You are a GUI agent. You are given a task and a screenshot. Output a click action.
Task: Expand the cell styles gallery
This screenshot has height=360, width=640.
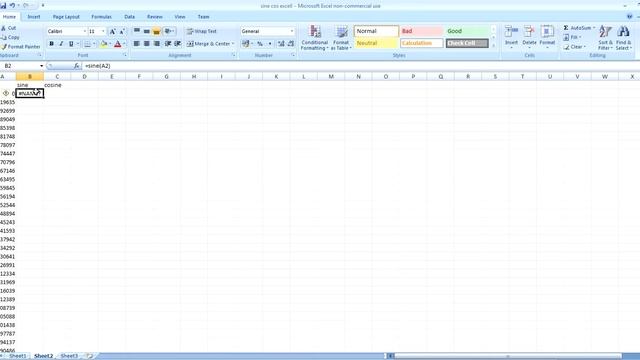pos(493,45)
